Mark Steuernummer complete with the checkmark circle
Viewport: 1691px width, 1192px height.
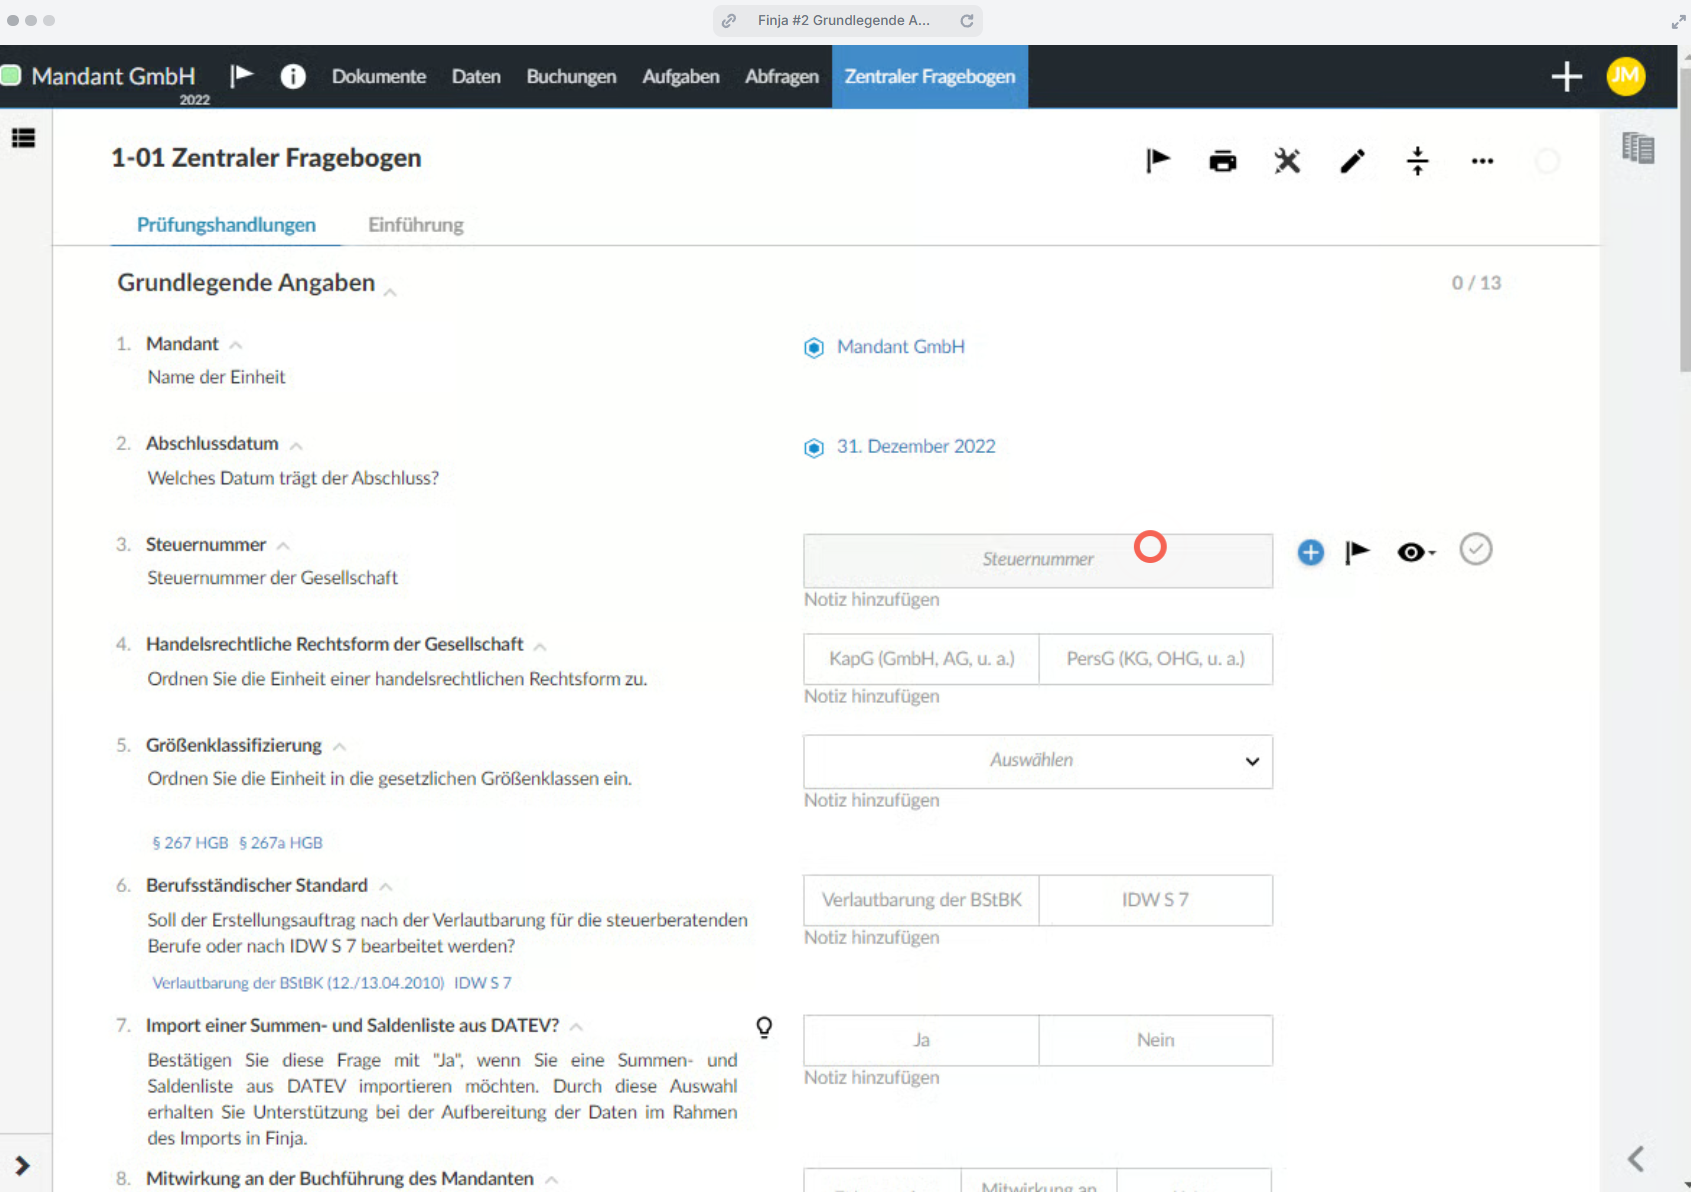pos(1475,549)
